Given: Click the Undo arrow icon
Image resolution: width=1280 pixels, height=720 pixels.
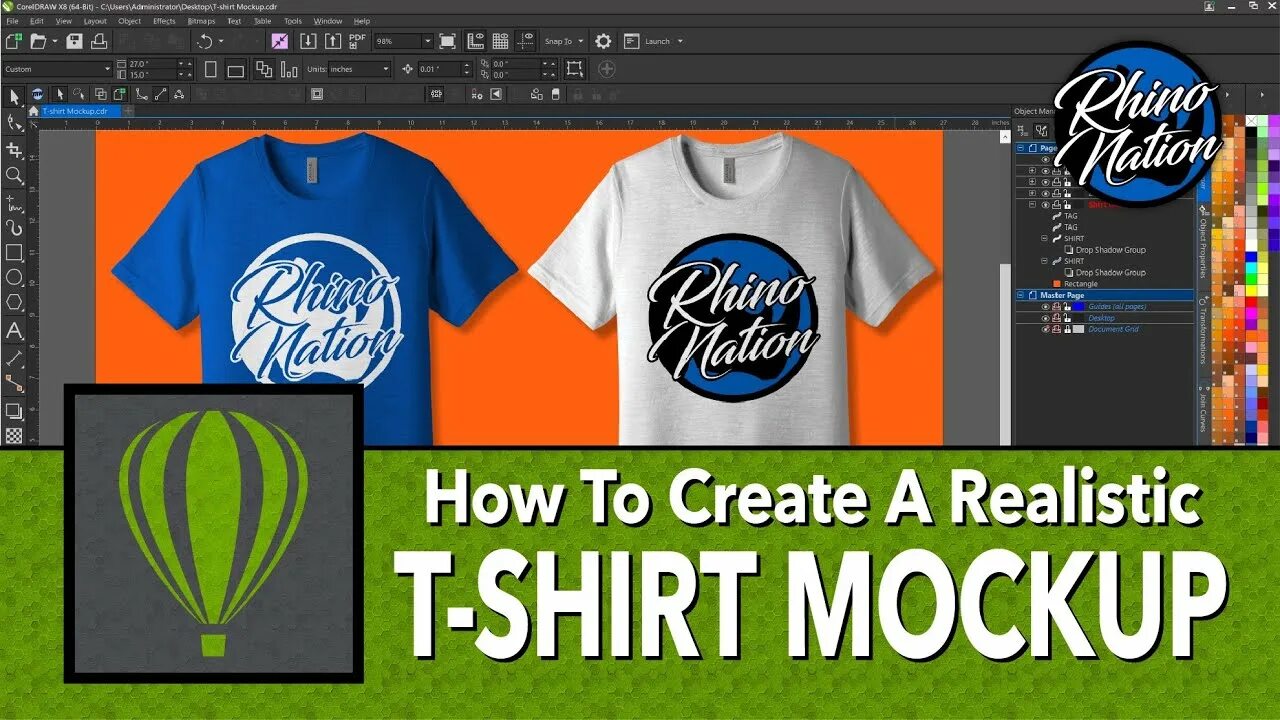Looking at the screenshot, I should pyautogui.click(x=205, y=41).
